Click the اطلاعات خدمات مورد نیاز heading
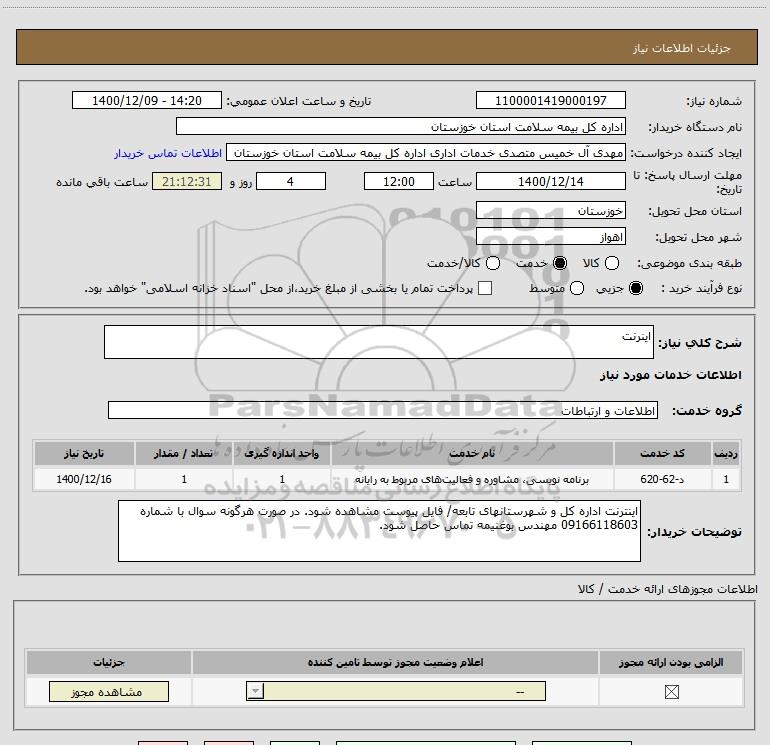This screenshot has width=770, height=745. click(x=670, y=375)
